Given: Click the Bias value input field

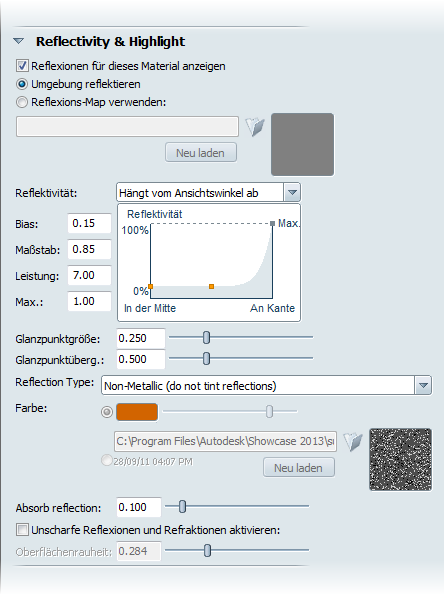Looking at the screenshot, I should [x=89, y=223].
